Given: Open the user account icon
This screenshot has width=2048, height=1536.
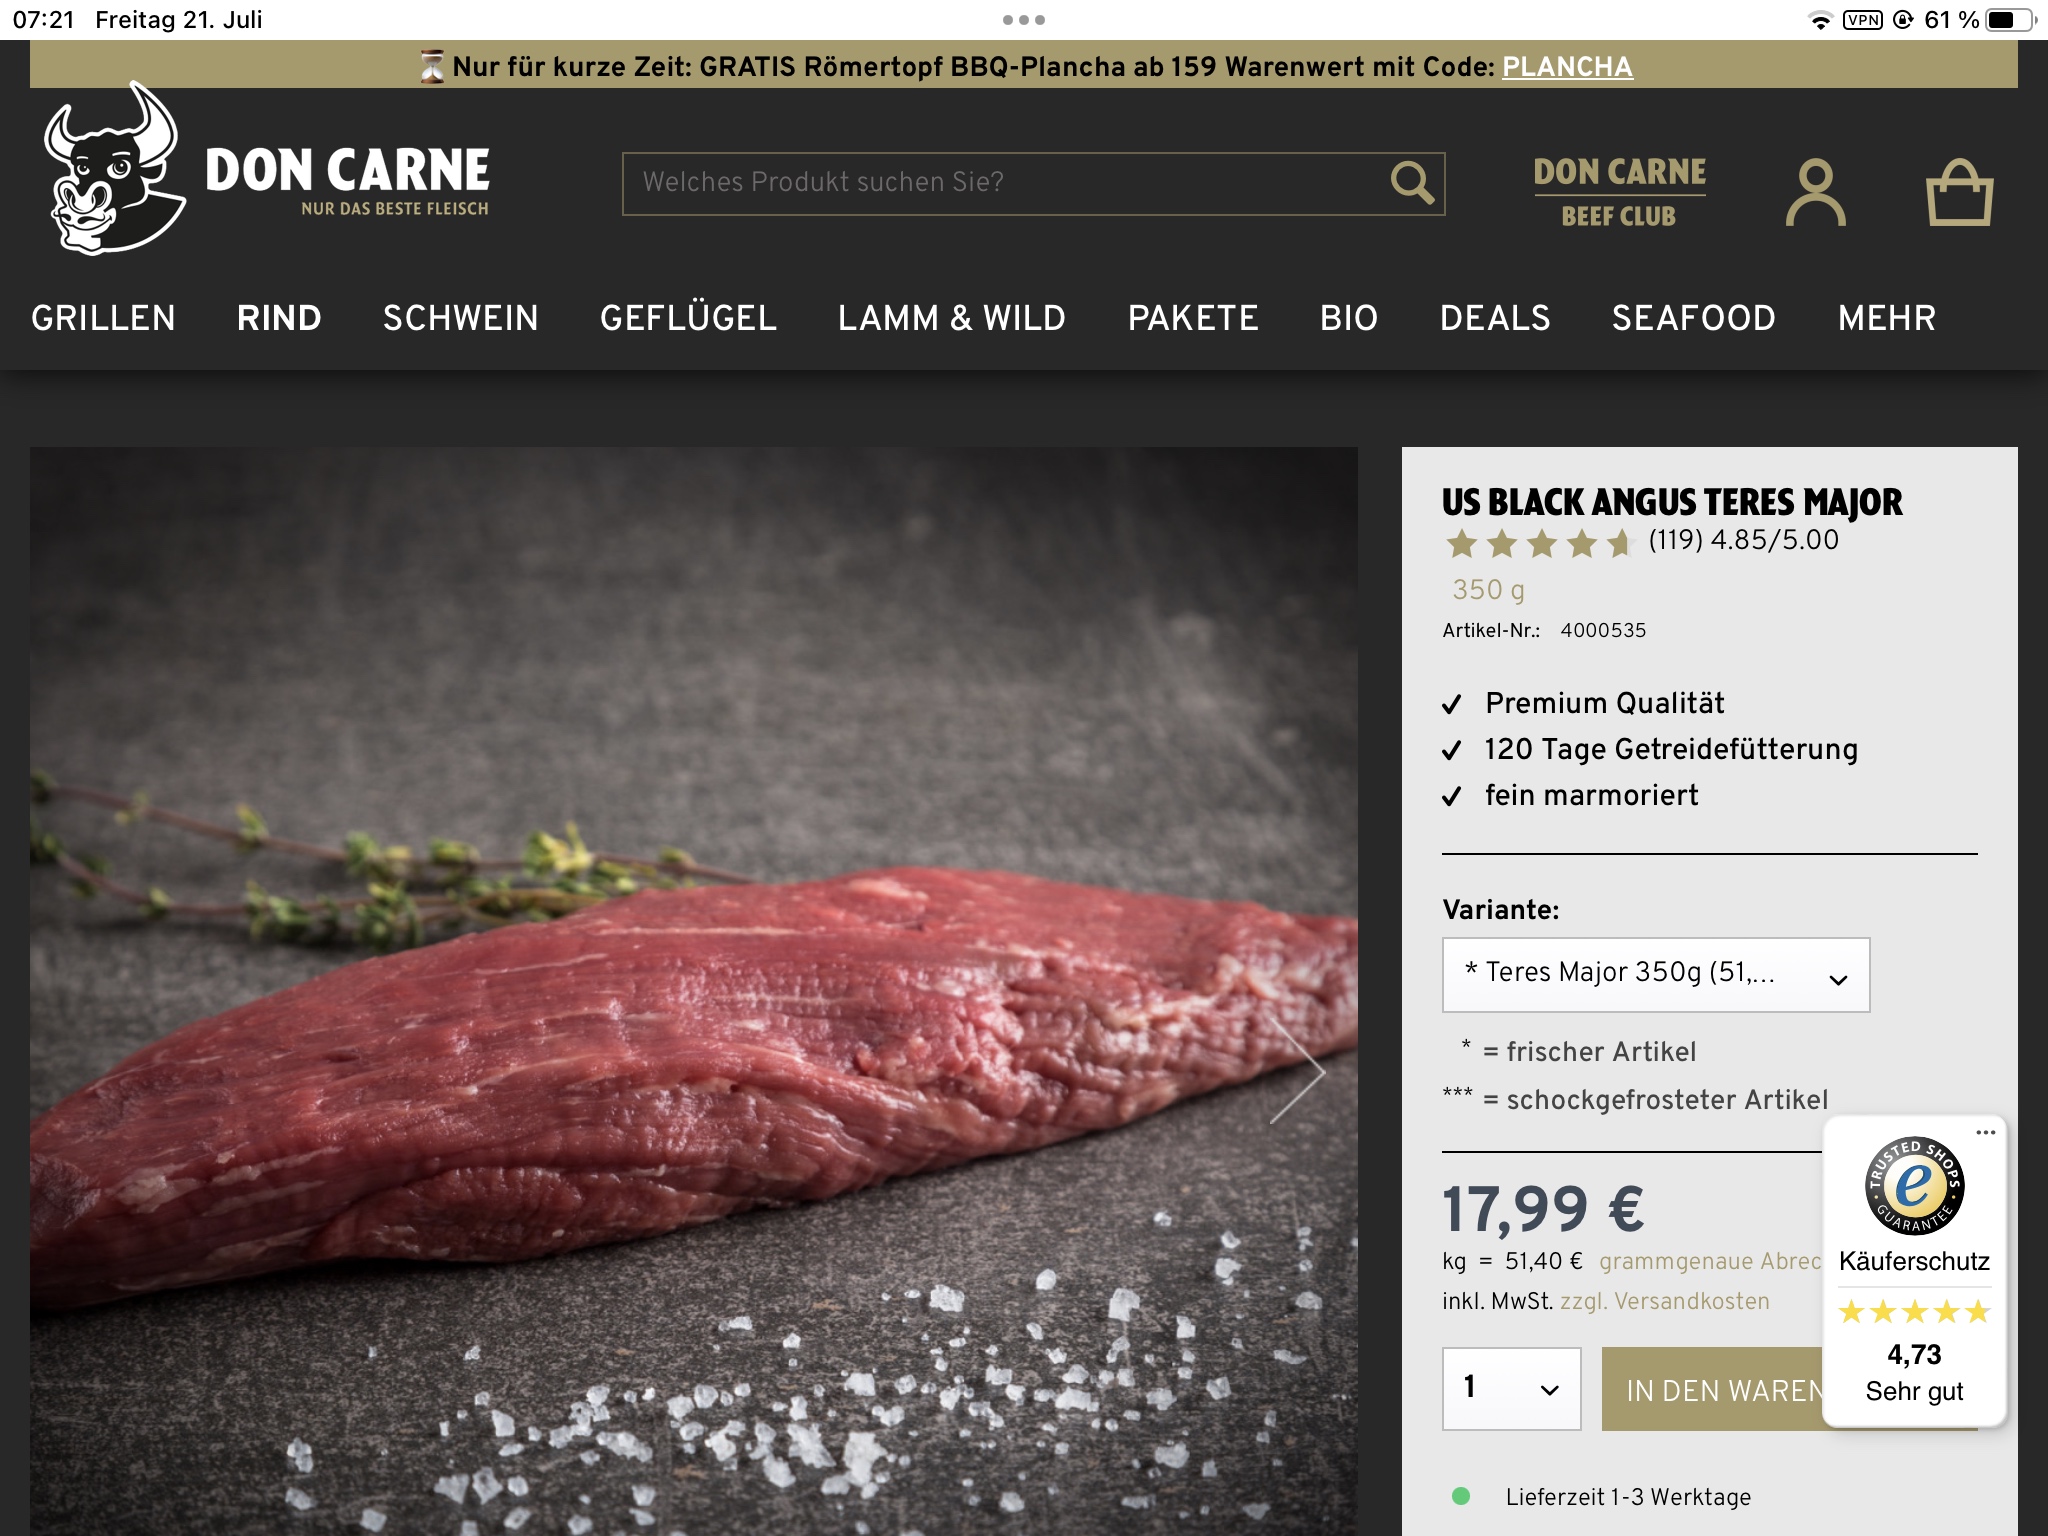Looking at the screenshot, I should pyautogui.click(x=1815, y=192).
